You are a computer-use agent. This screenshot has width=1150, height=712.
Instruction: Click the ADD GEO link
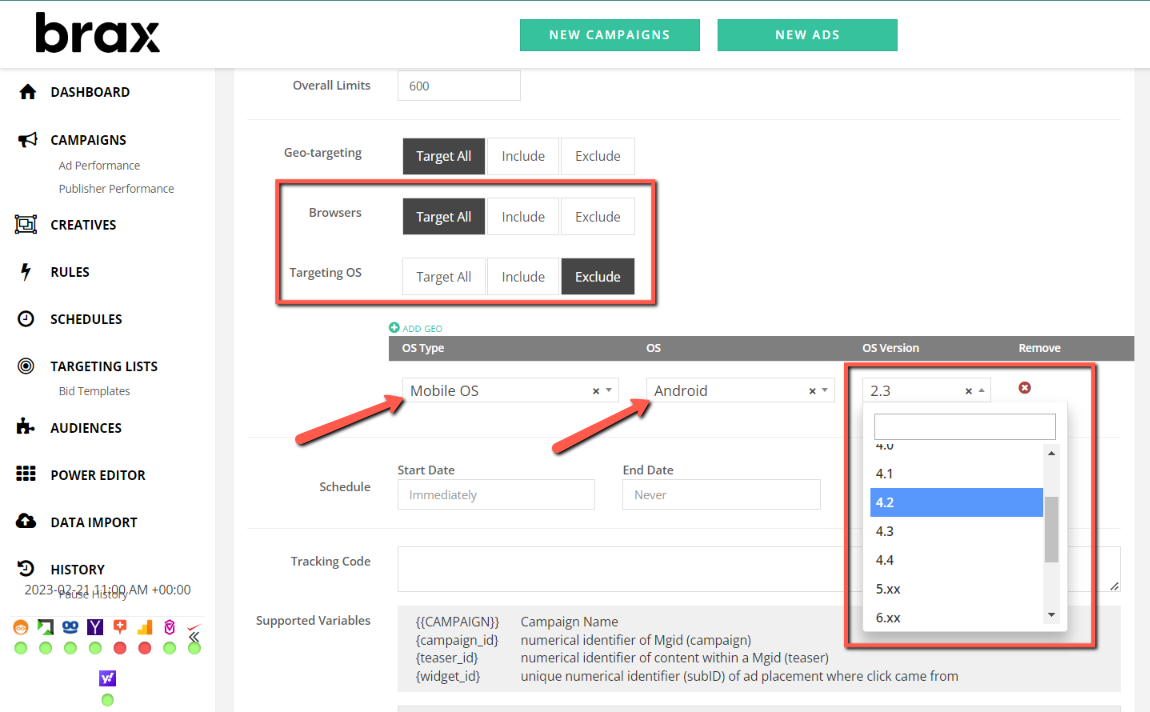pos(415,328)
